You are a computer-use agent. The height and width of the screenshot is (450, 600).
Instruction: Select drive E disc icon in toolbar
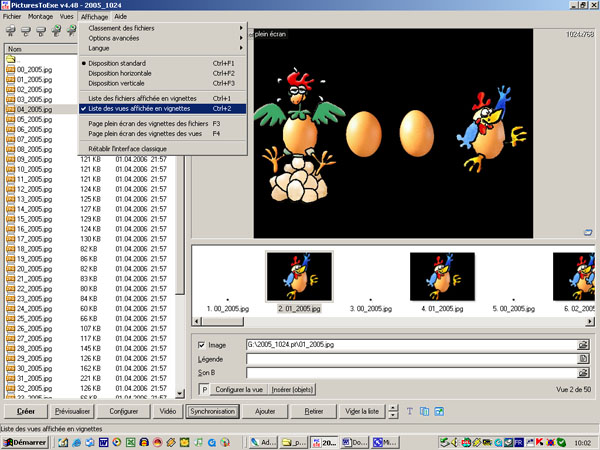click(56, 31)
